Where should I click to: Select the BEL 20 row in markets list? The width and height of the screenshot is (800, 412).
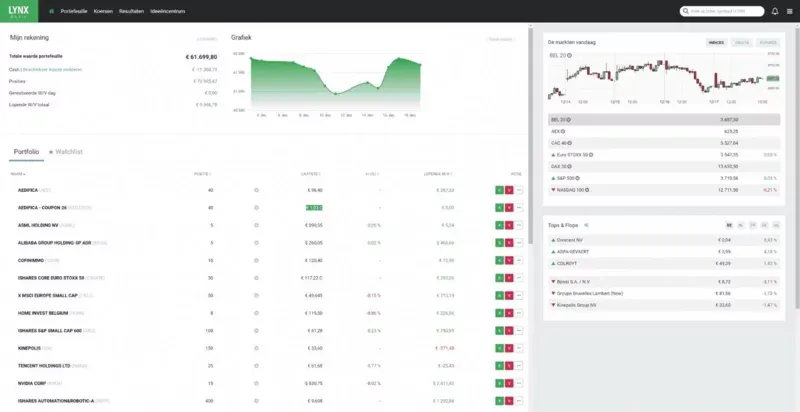(x=664, y=120)
